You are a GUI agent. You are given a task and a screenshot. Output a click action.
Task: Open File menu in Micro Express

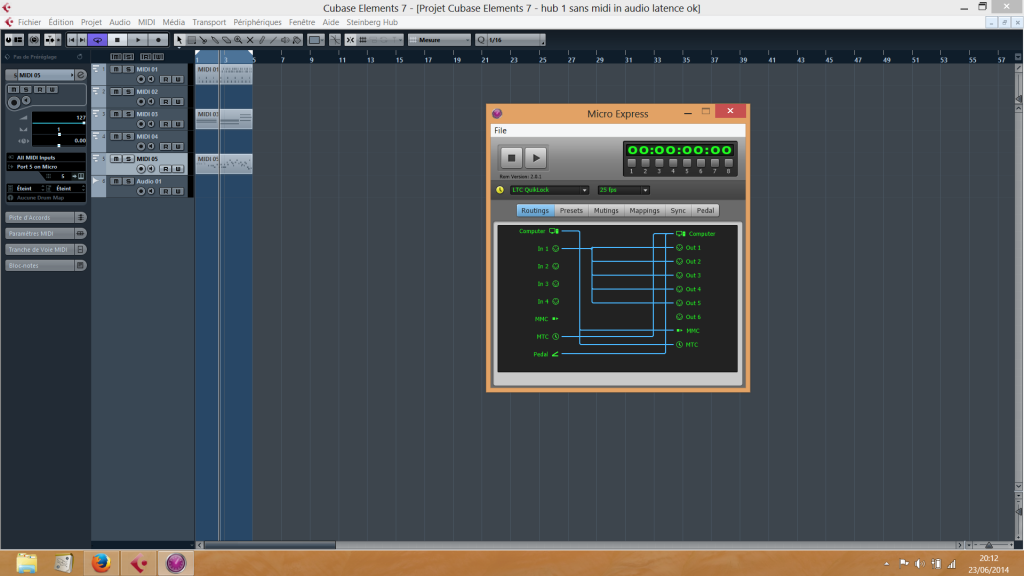500,131
